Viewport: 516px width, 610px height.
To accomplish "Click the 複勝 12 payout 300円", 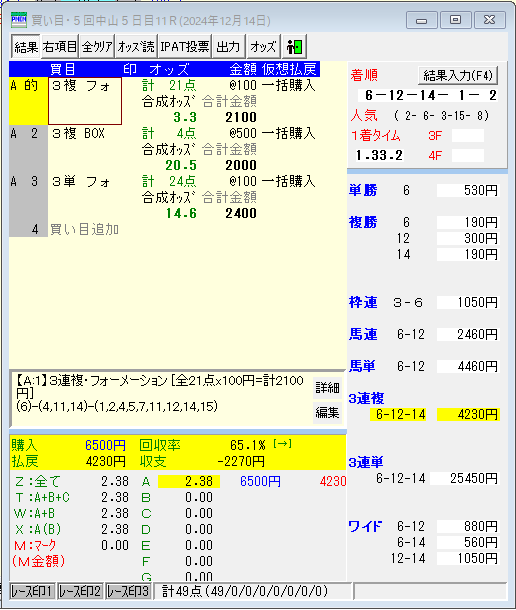I will tap(468, 238).
